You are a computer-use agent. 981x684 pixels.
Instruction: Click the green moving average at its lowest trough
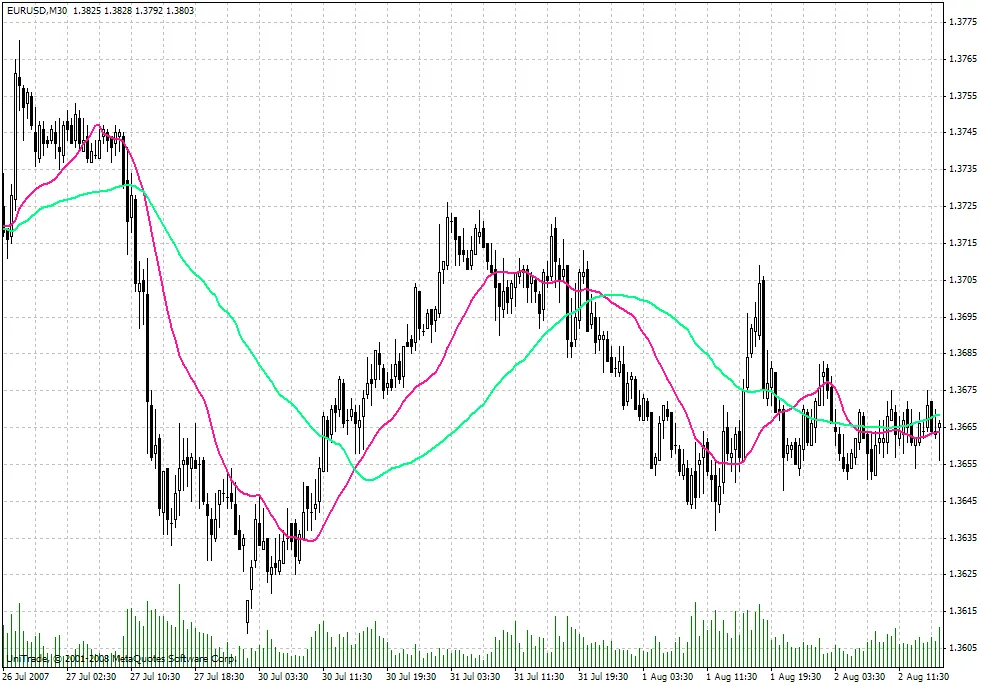click(368, 479)
